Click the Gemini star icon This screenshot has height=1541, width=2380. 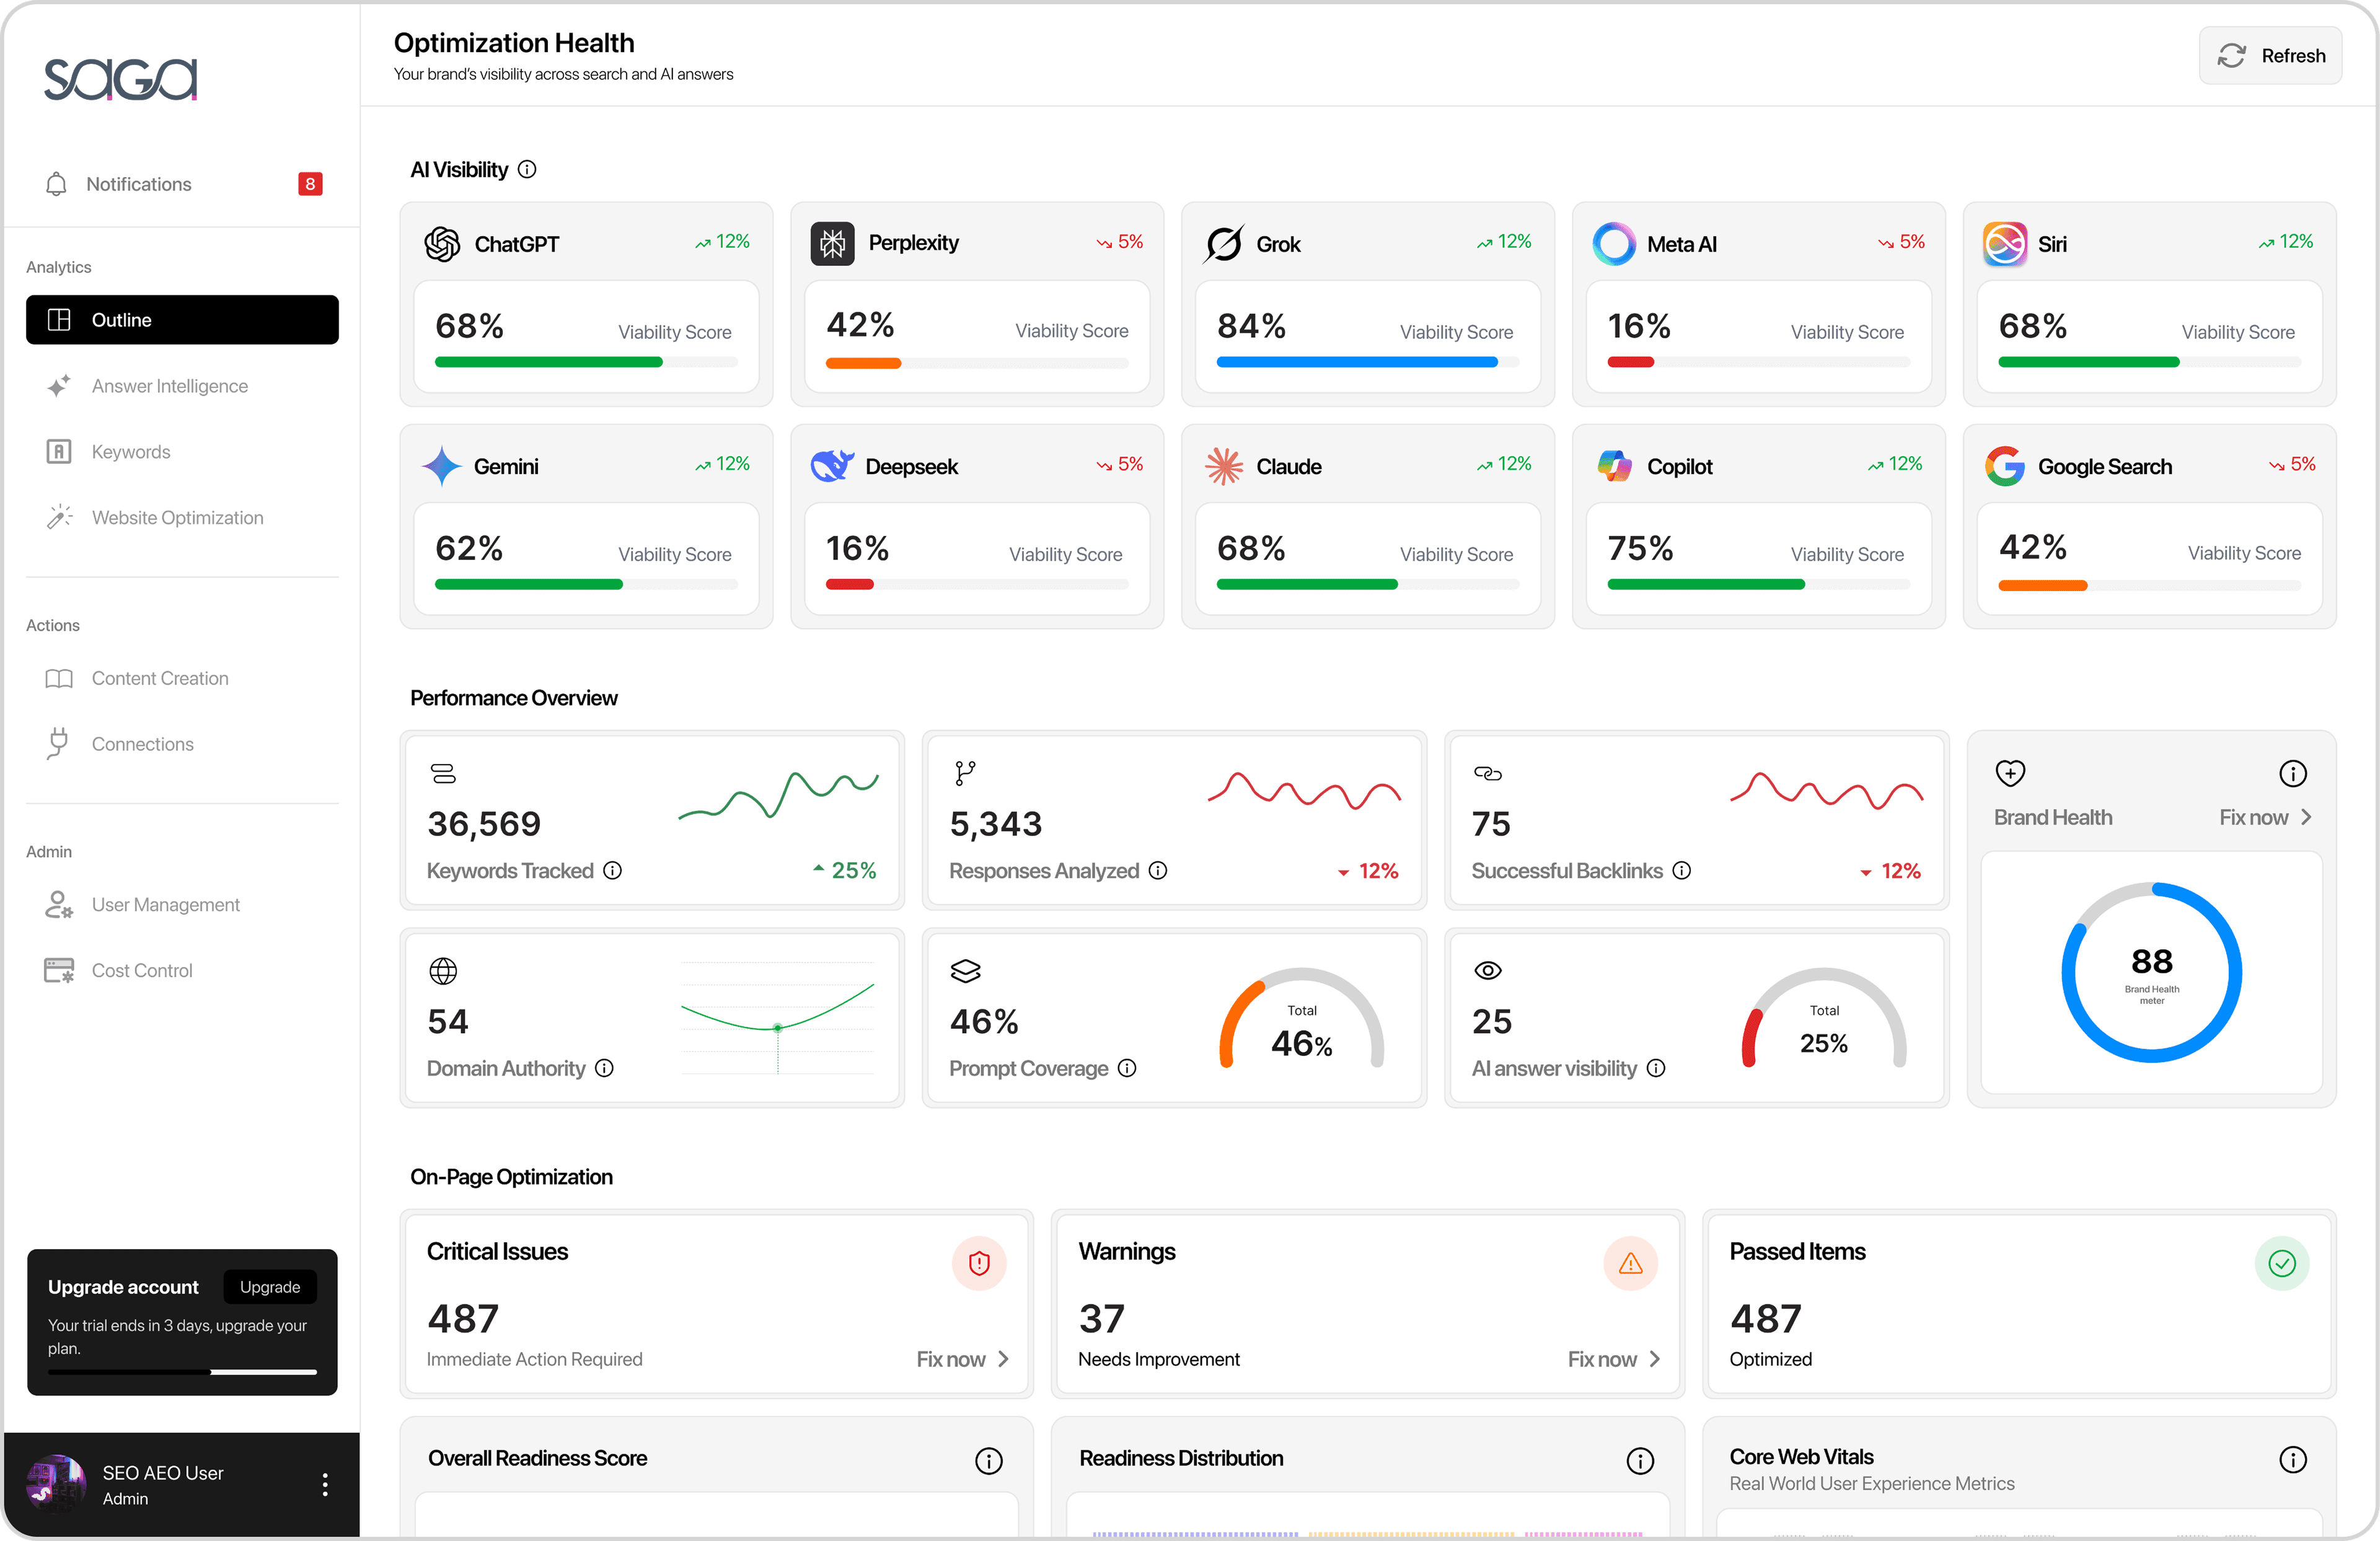tap(441, 467)
